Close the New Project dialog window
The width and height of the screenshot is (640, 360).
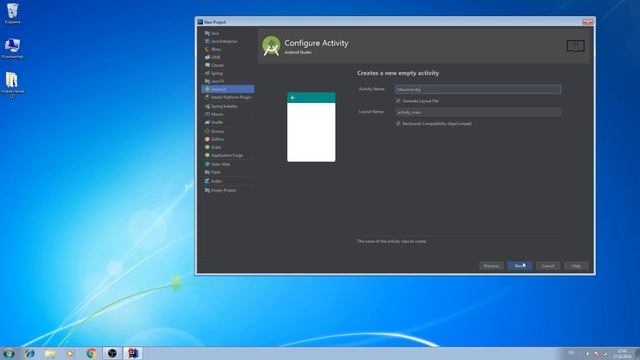pyautogui.click(x=587, y=22)
